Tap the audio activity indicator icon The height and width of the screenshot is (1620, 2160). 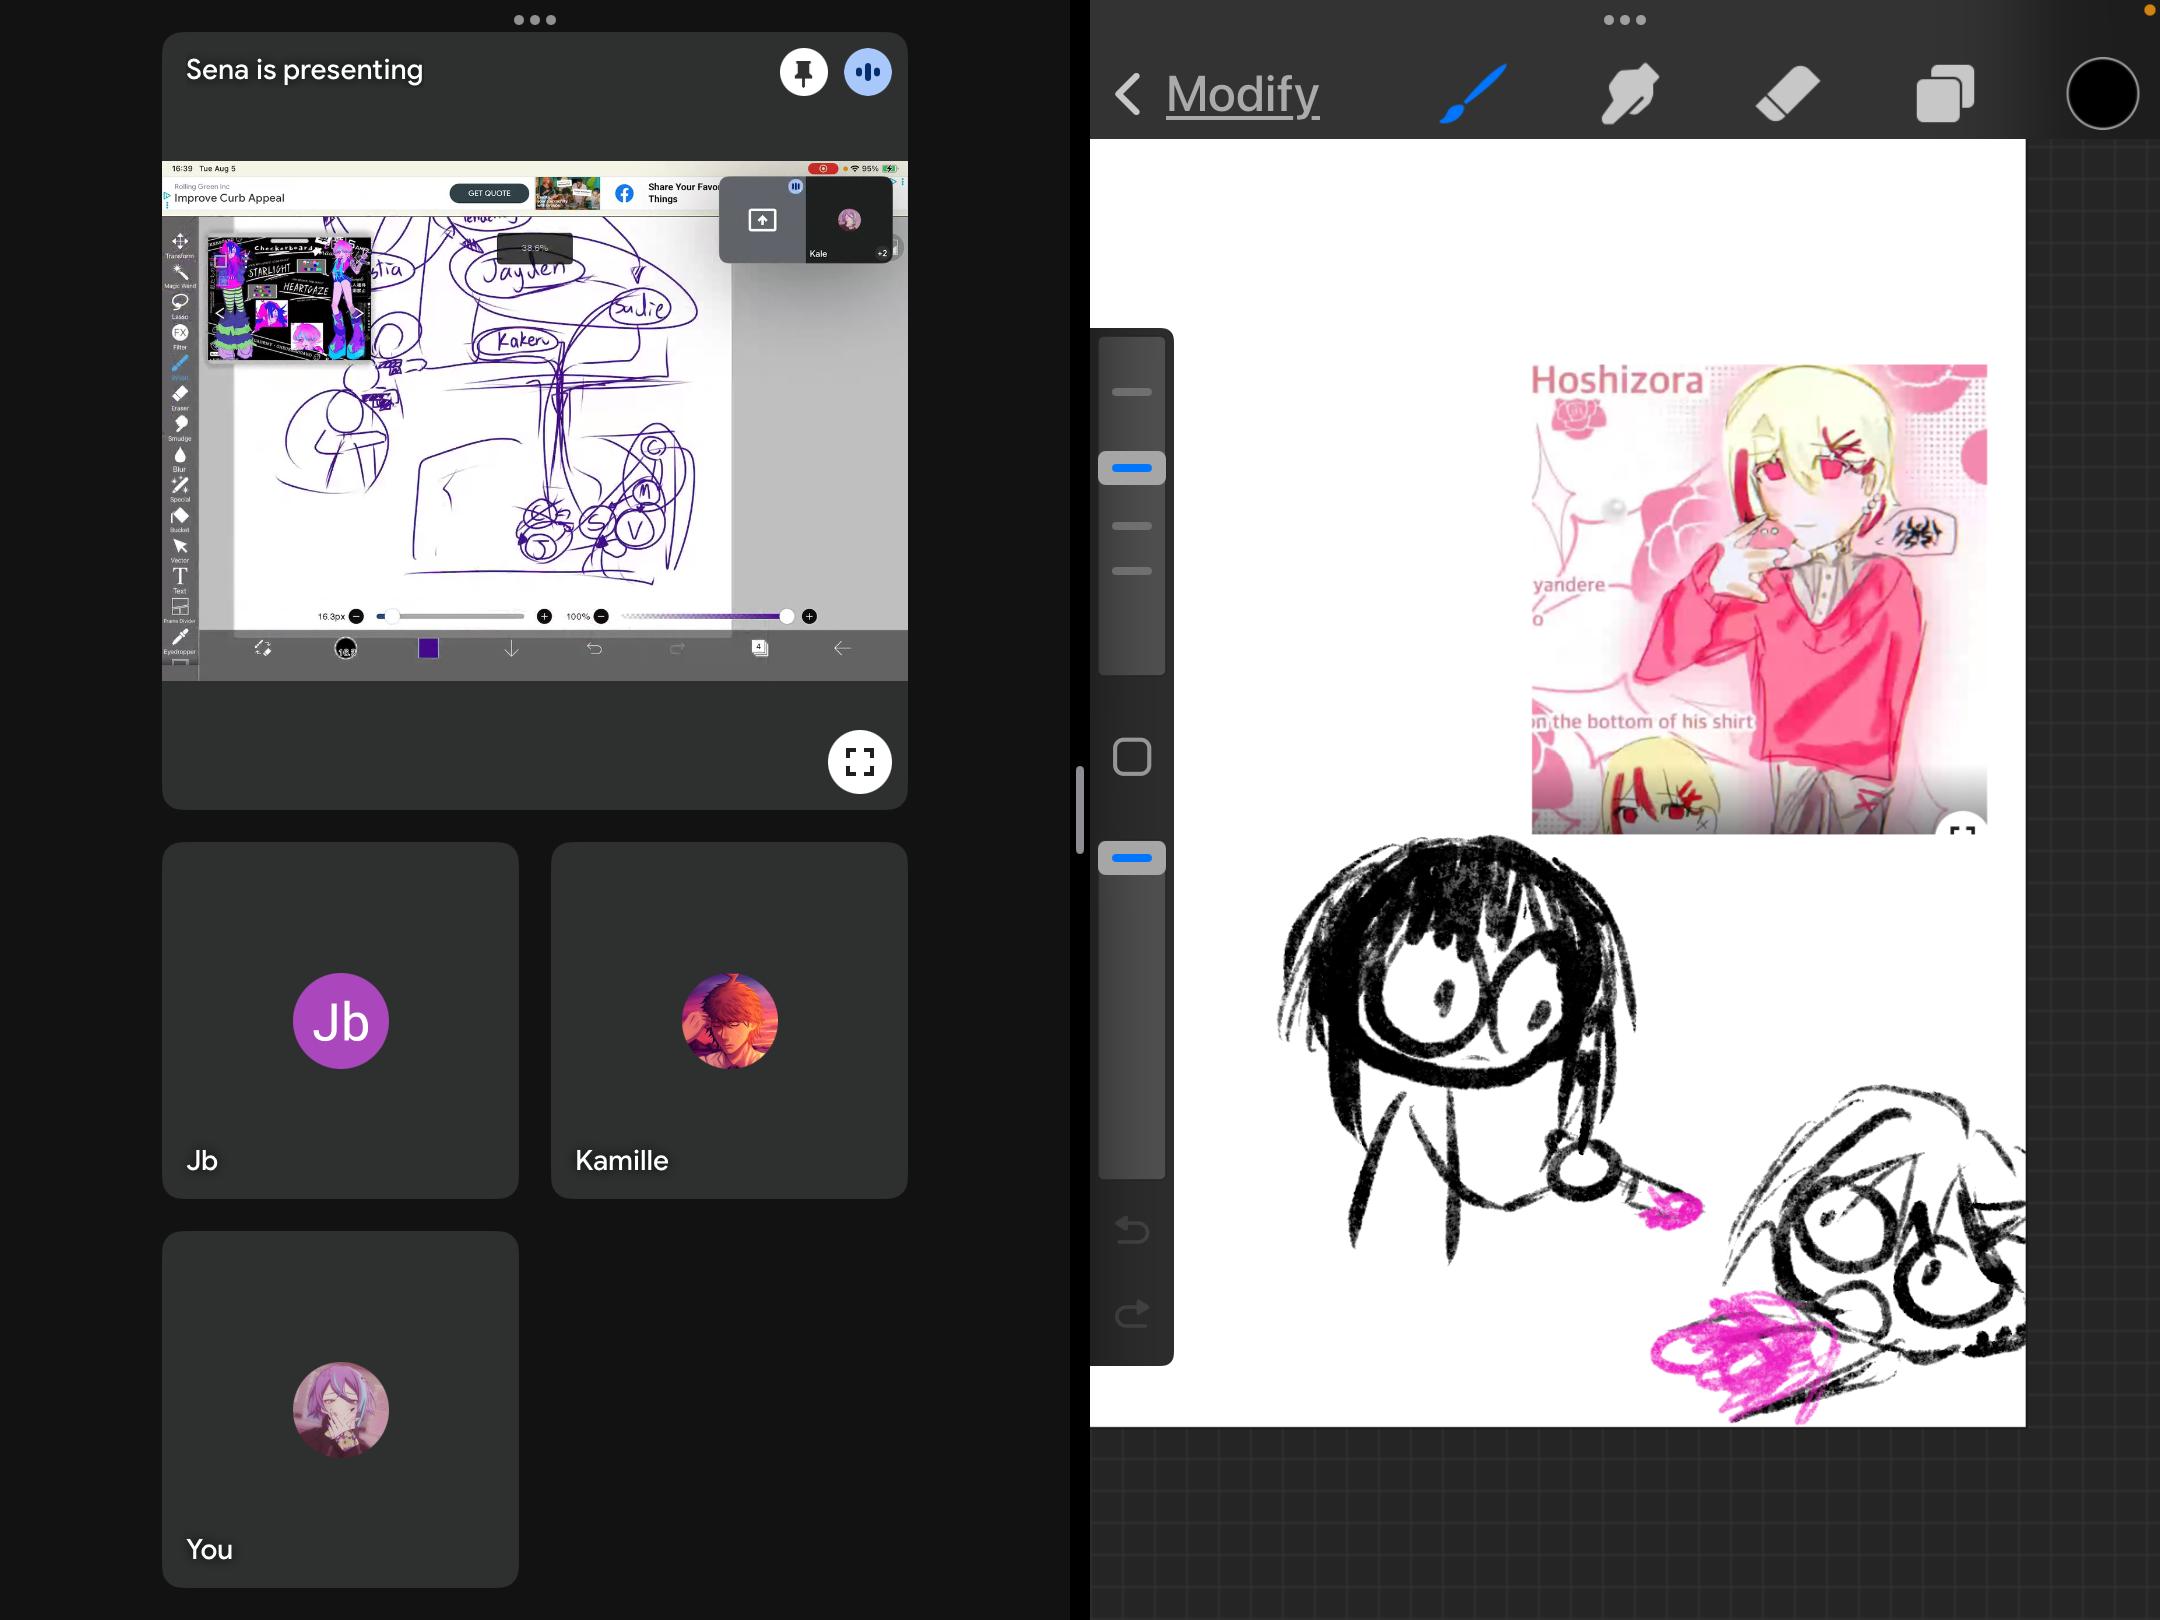(868, 72)
